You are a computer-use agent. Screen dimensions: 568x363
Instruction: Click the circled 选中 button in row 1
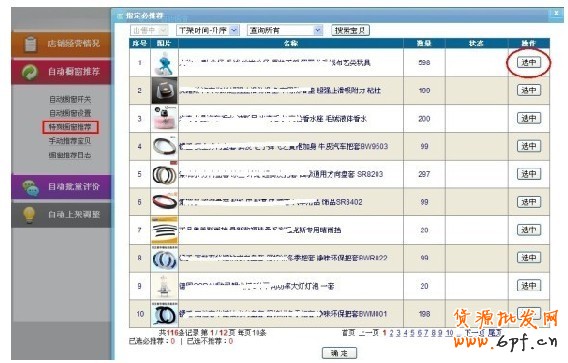click(529, 62)
